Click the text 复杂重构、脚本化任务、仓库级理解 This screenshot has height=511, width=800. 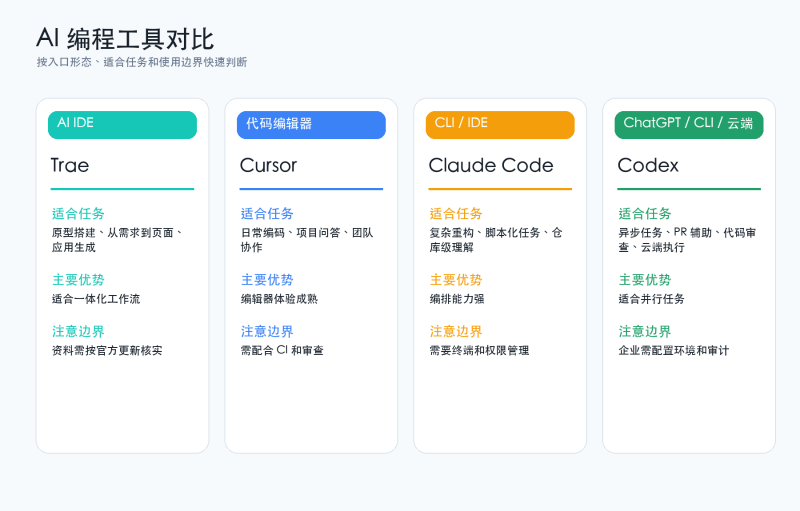495,240
